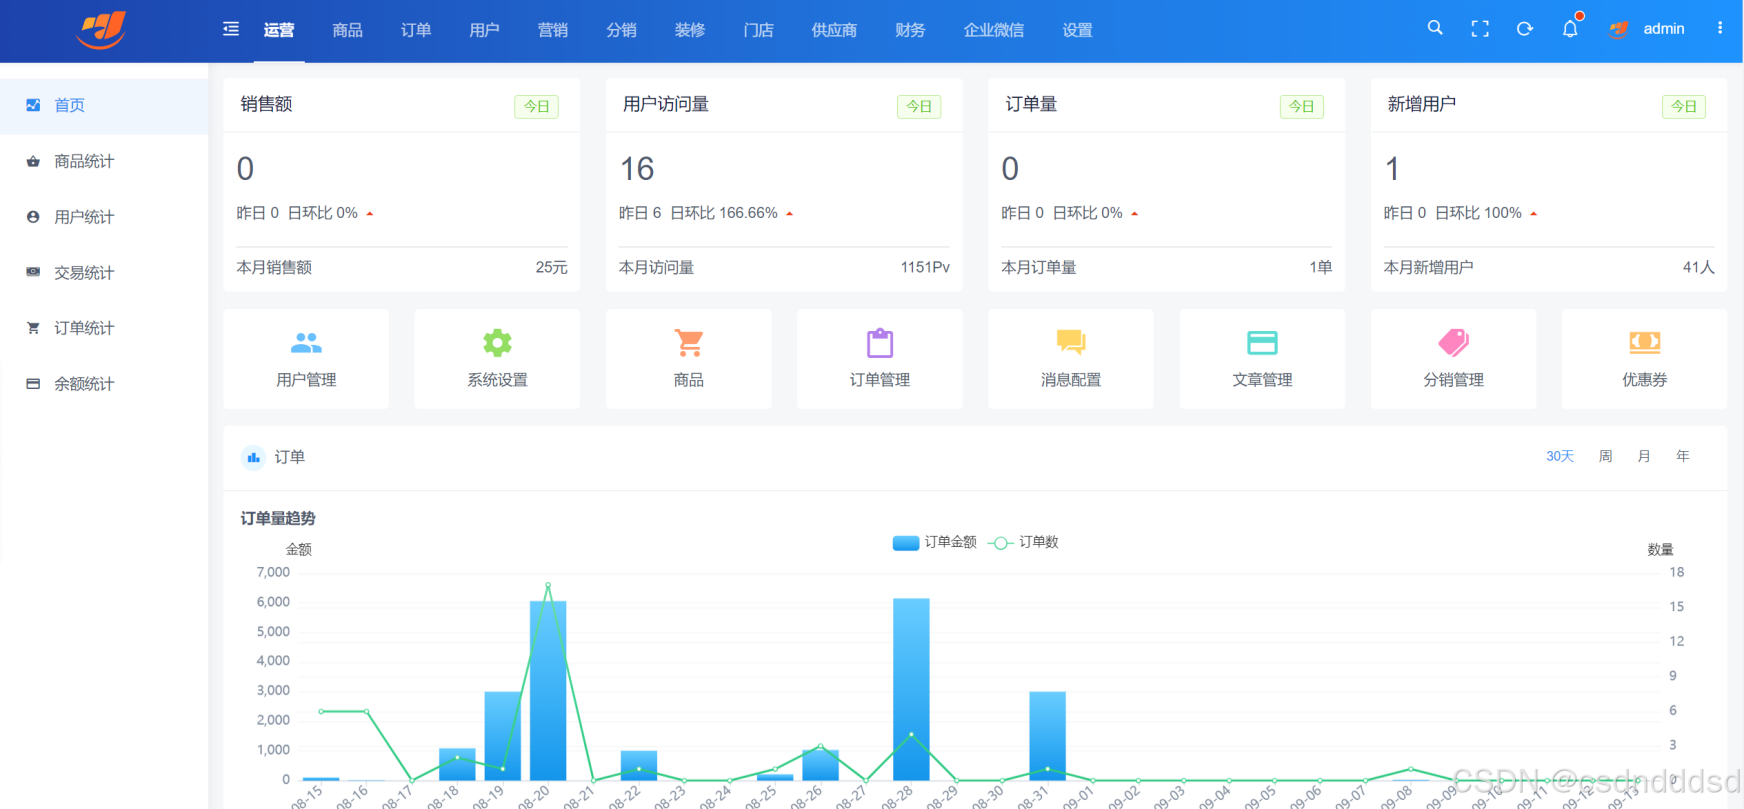Image resolution: width=1744 pixels, height=809 pixels.
Task: Select the 月 range option
Action: 1644,456
